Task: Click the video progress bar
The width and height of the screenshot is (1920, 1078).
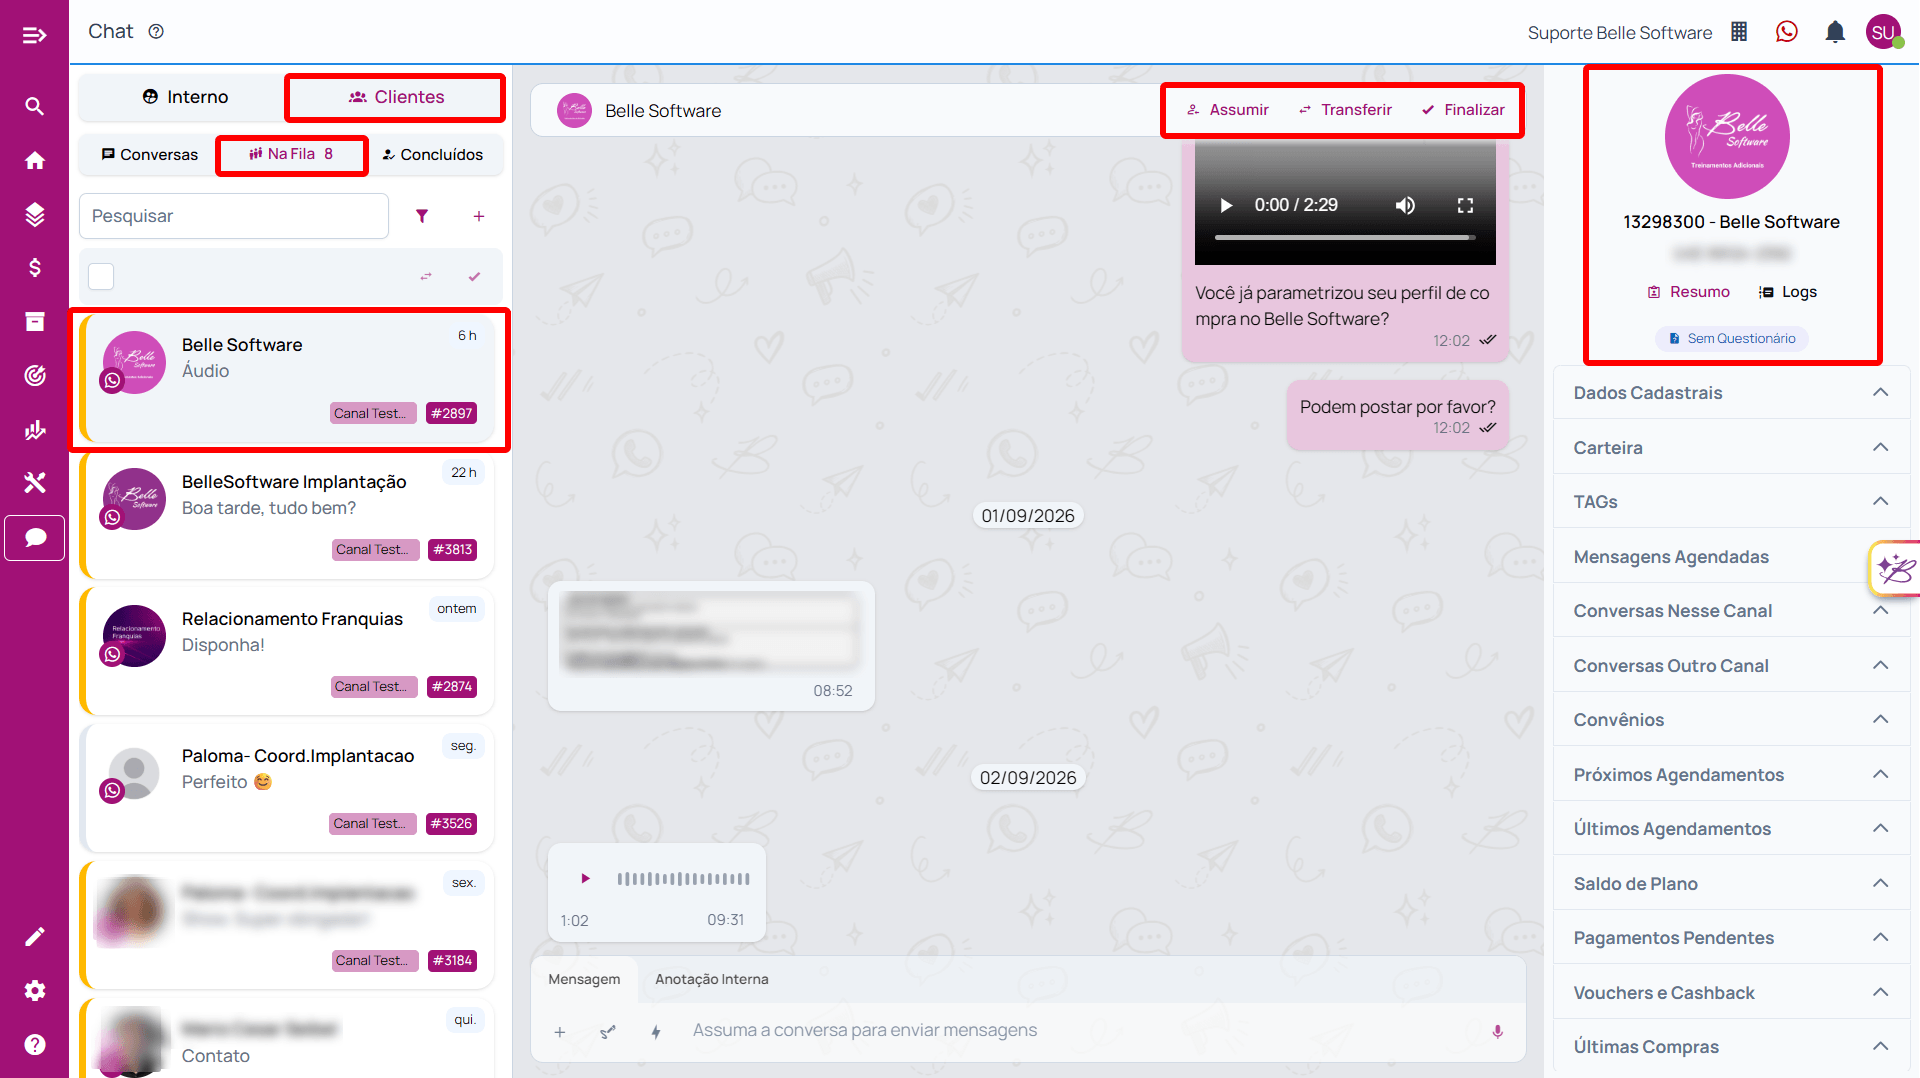Action: tap(1345, 238)
